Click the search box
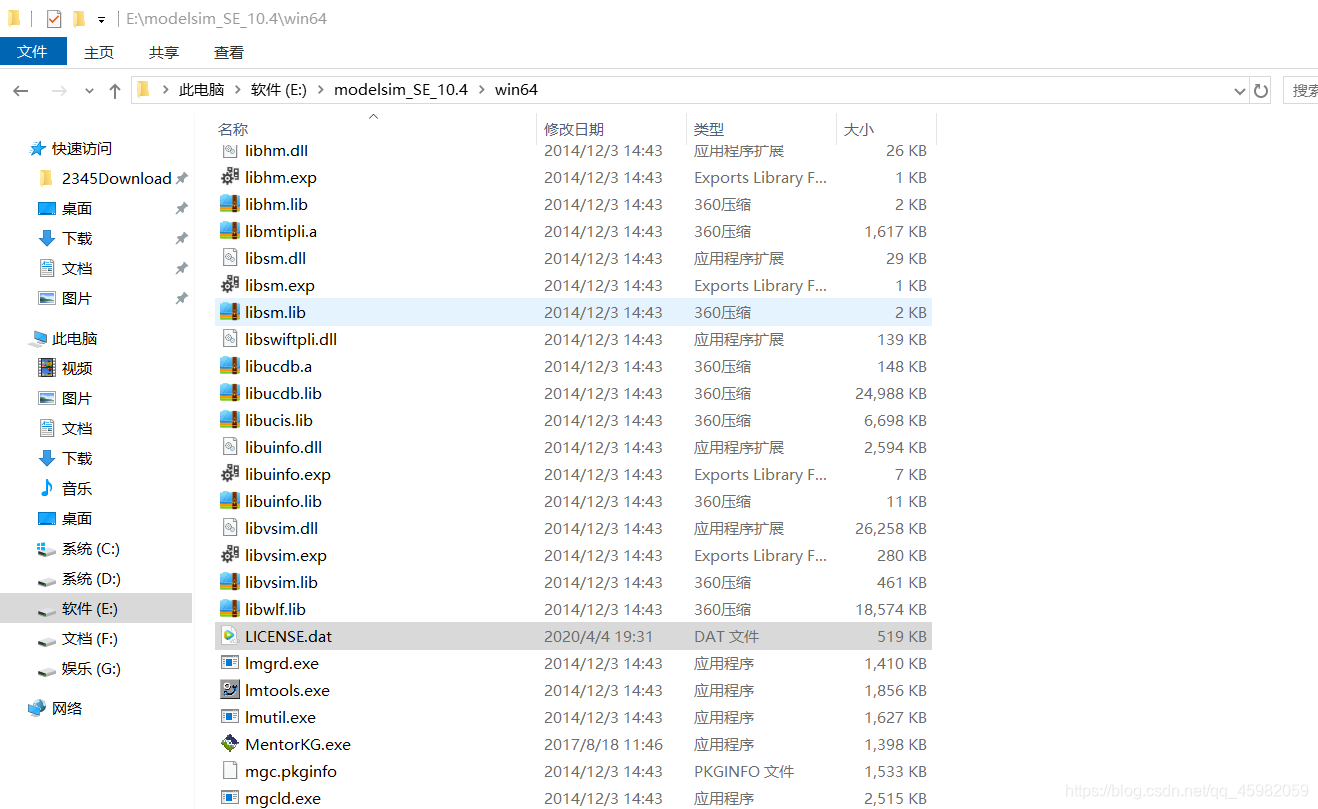1318x809 pixels. (x=1300, y=91)
